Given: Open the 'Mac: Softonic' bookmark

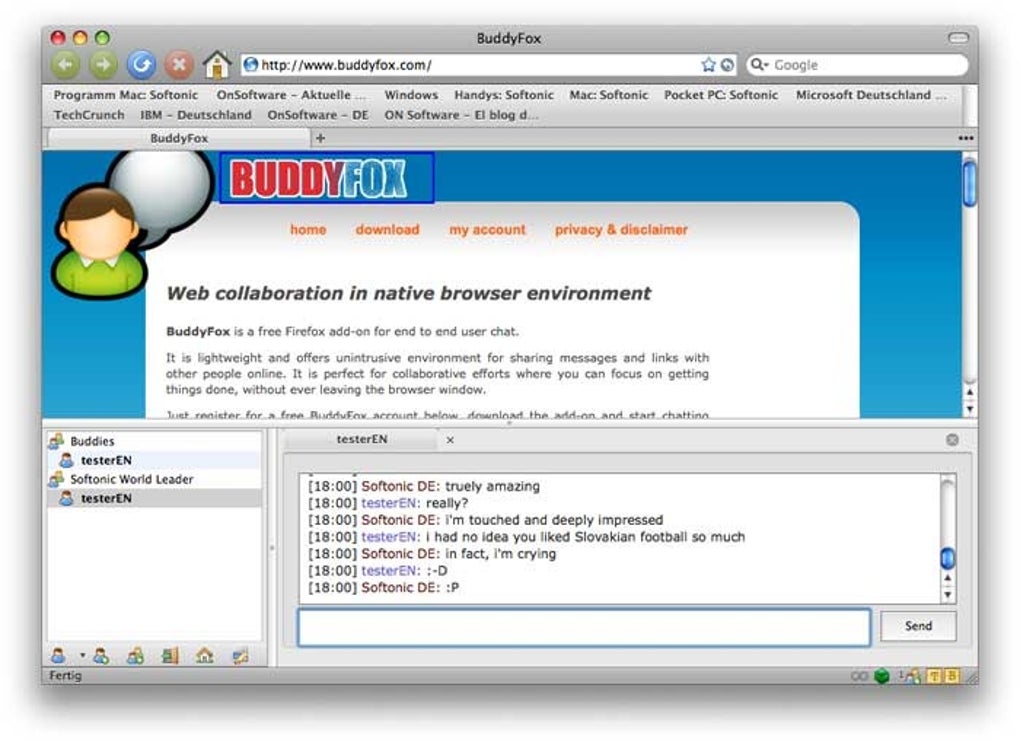Looking at the screenshot, I should click(609, 95).
